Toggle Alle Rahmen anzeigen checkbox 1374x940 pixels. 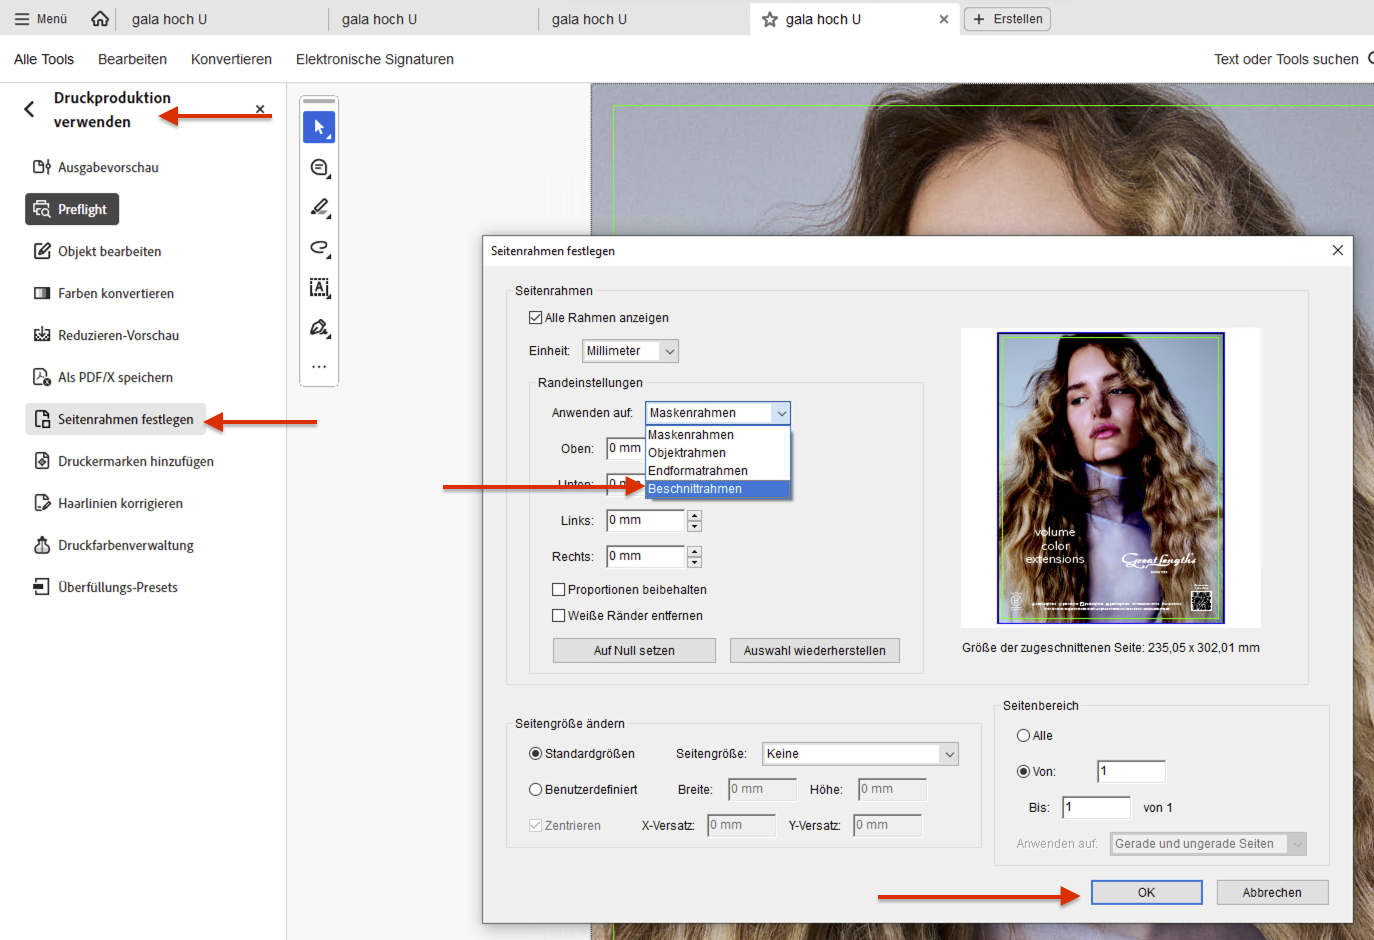[535, 318]
